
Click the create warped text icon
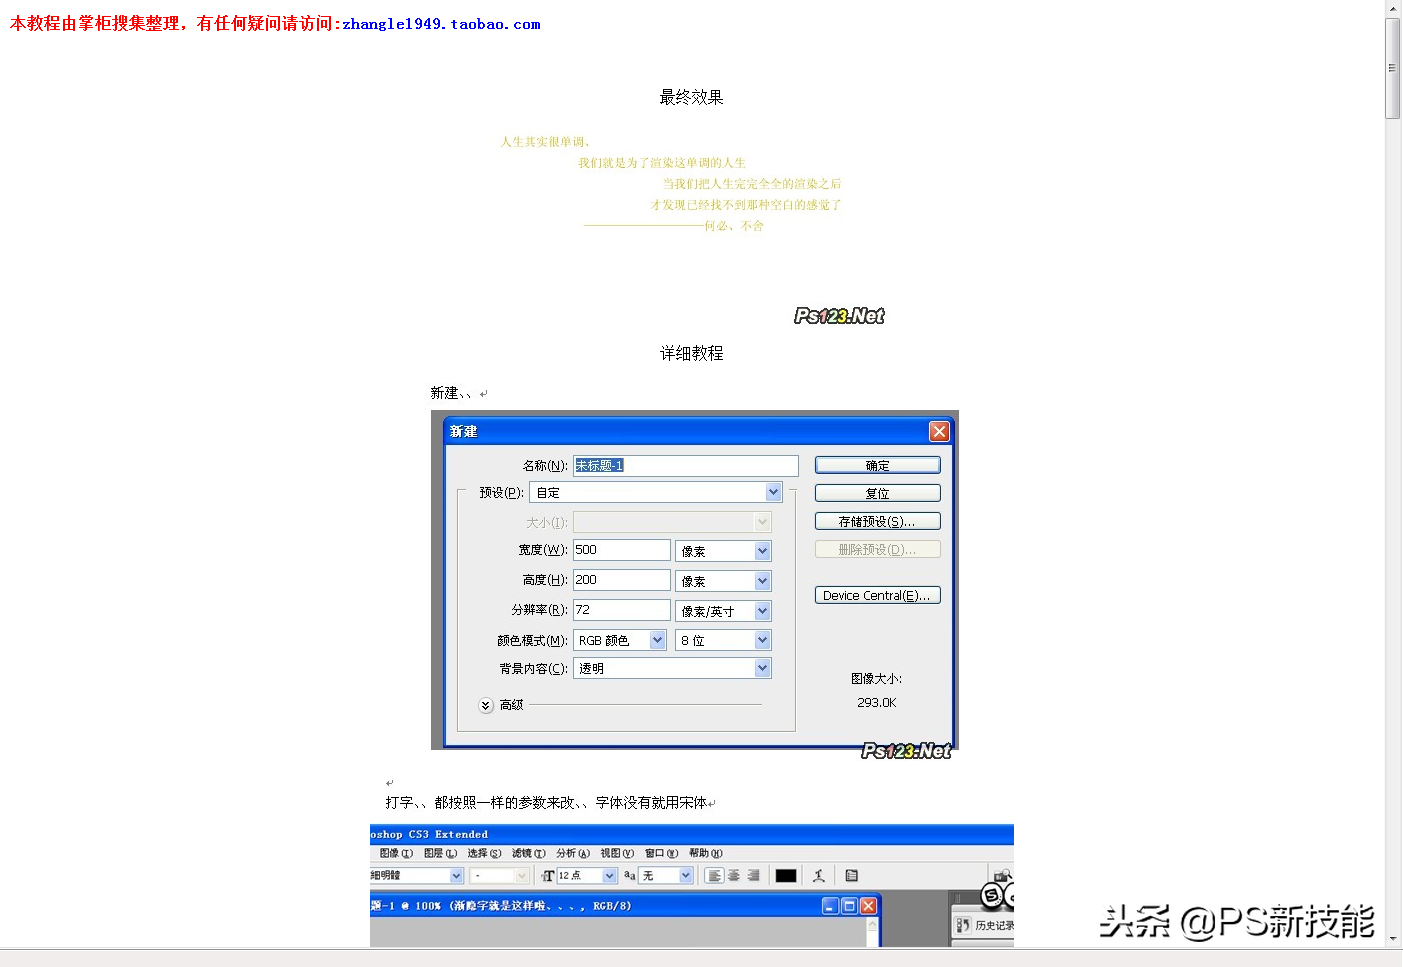pos(818,876)
